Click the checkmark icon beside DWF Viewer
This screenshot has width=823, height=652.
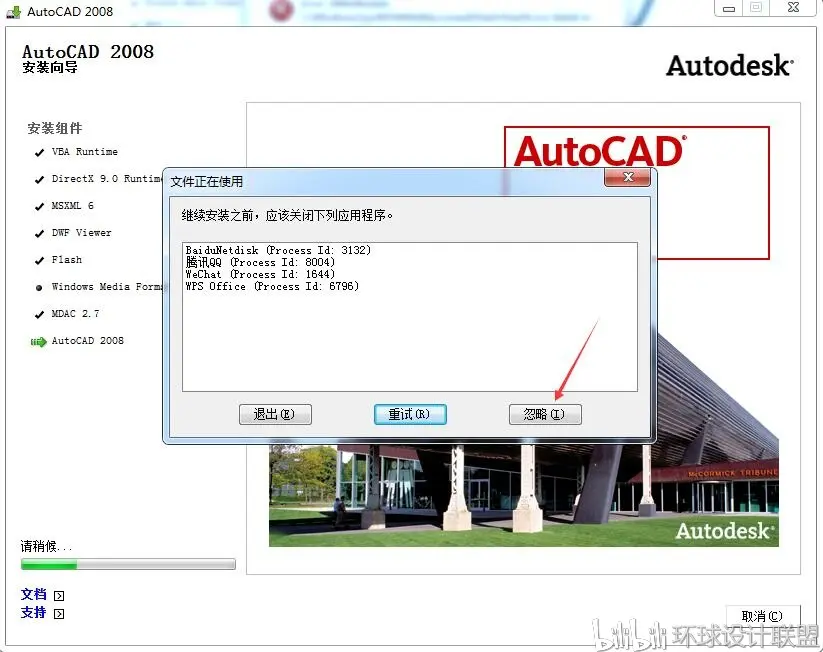(x=39, y=234)
